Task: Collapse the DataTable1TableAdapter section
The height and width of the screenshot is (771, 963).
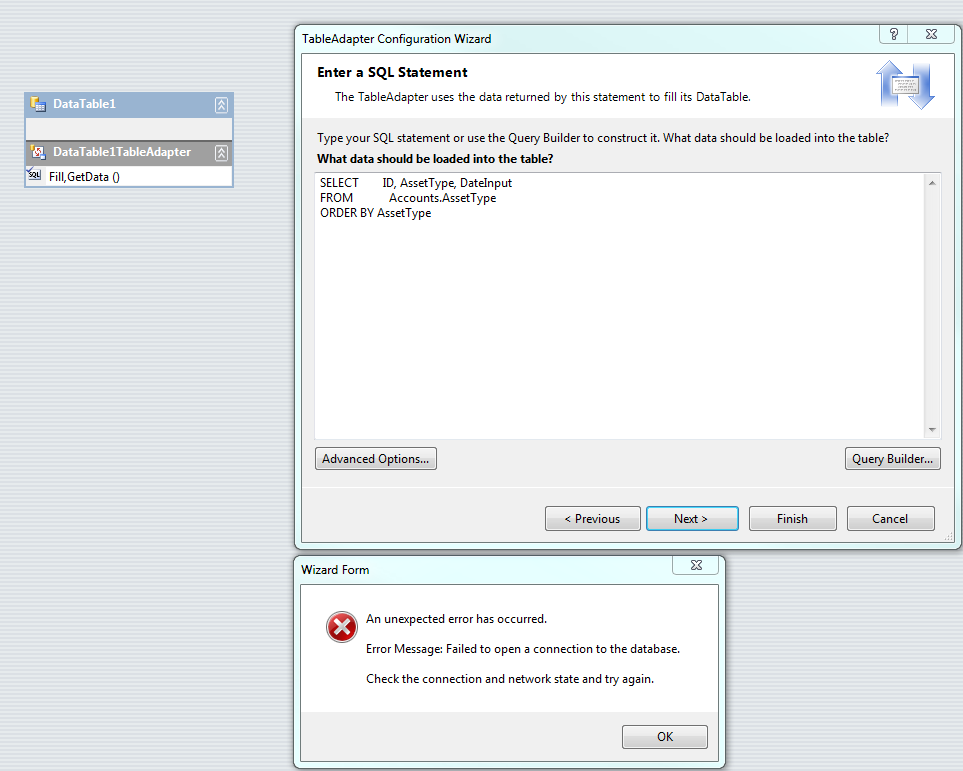Action: [221, 153]
